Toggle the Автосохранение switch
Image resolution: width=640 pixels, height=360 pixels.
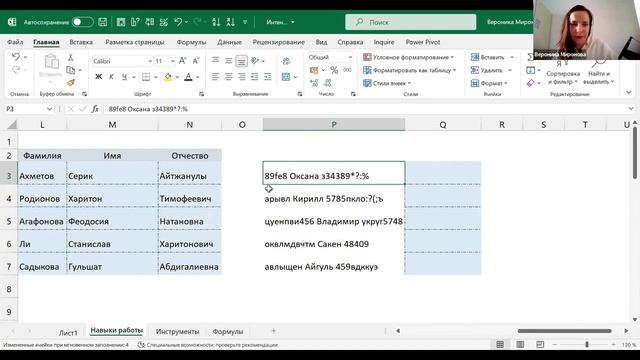[x=83, y=22]
